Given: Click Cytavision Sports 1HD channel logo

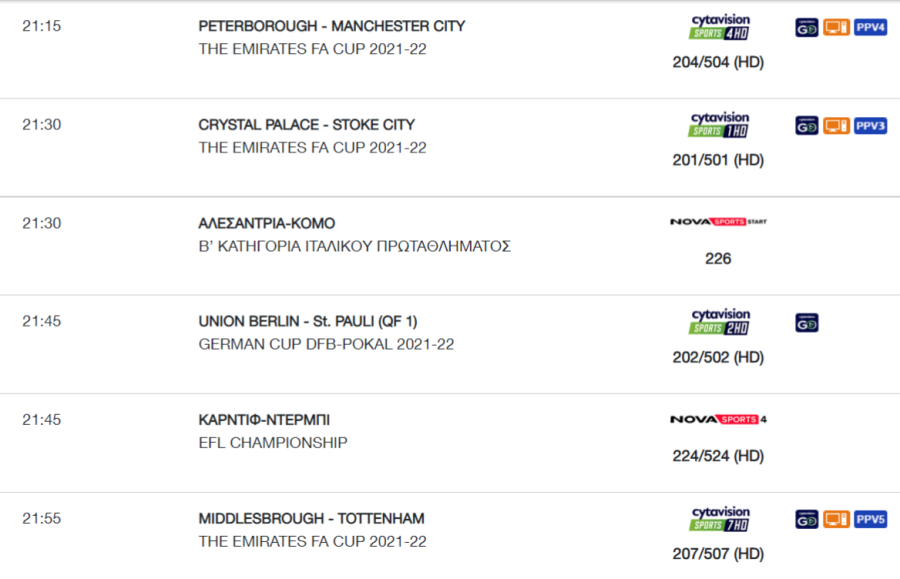Looking at the screenshot, I should 719,125.
